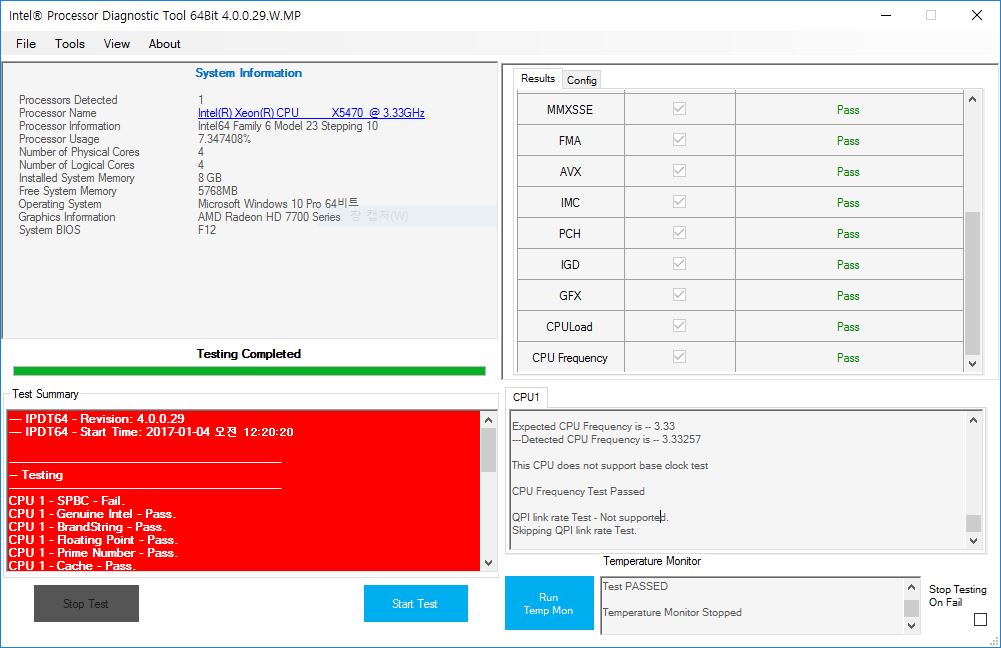Click the 'CPU 1 - BrandString - Pass' line
Image resolution: width=1001 pixels, height=648 pixels.
[x=87, y=527]
